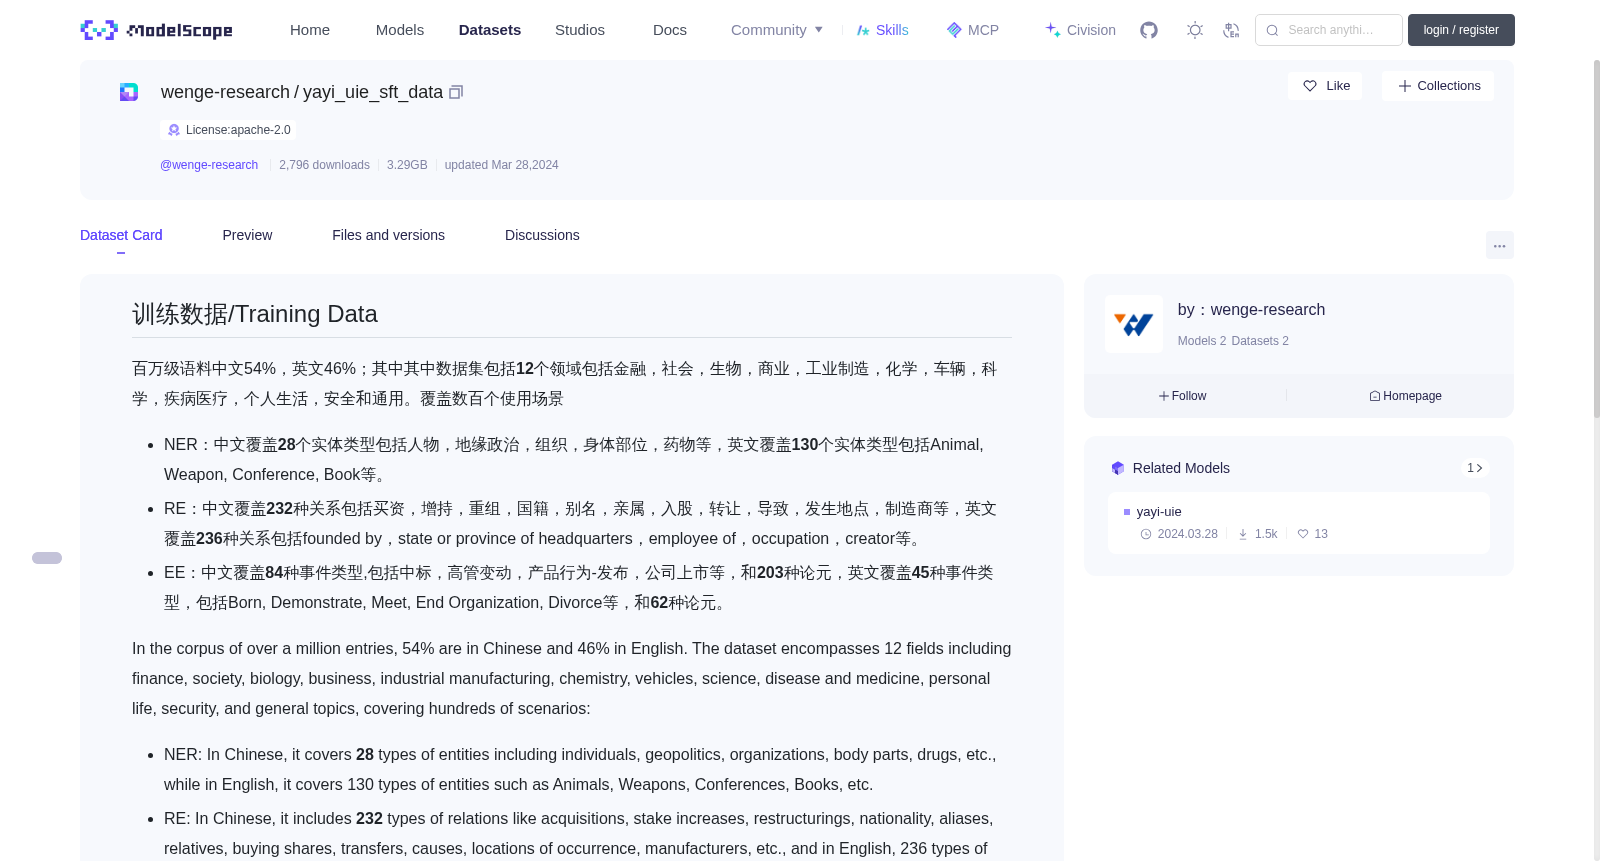1600x861 pixels.
Task: Open the Skills link
Action: 882,30
